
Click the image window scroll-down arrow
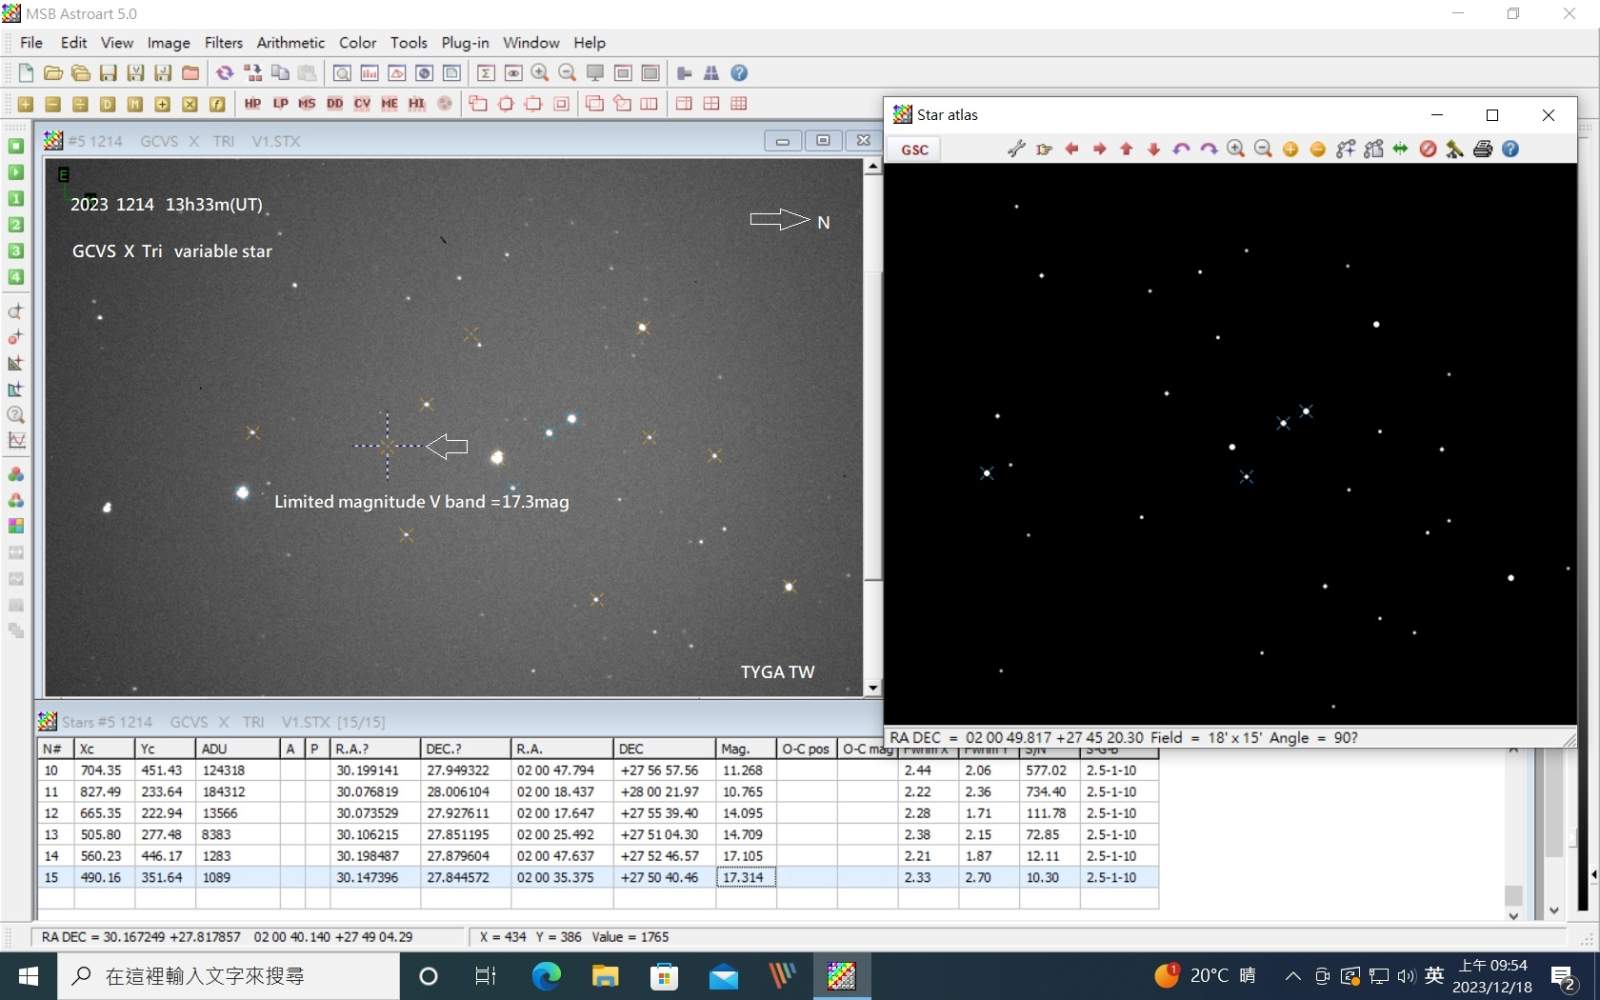tap(873, 688)
